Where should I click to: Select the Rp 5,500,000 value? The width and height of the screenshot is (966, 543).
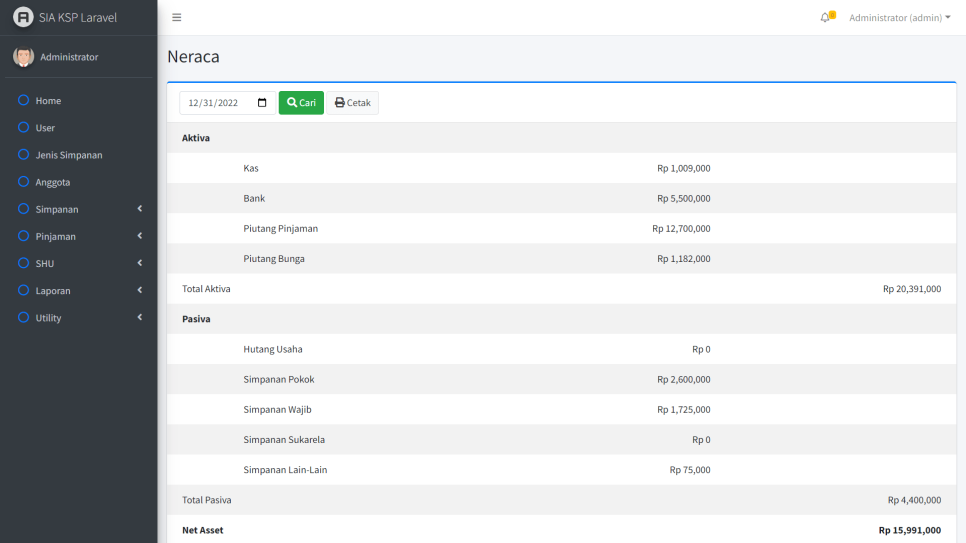tap(684, 198)
